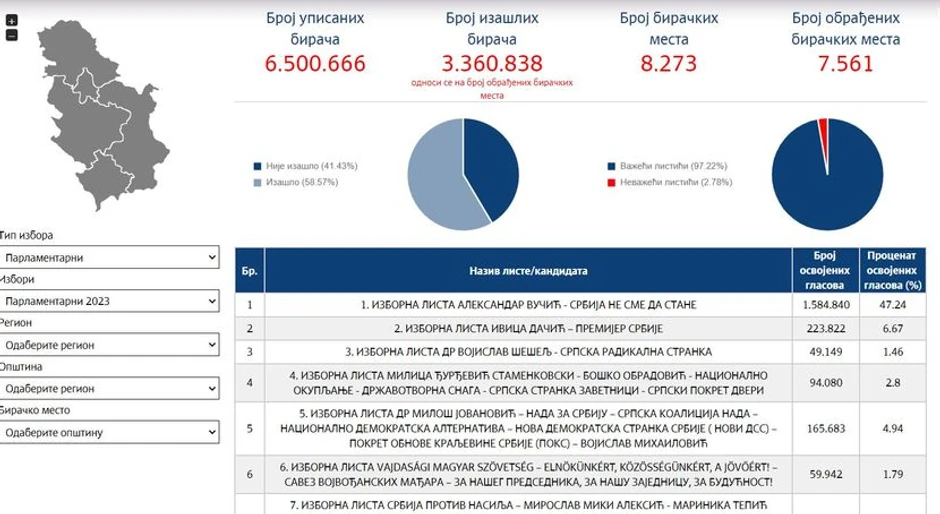Zoom out the map with minus button

click(11, 35)
